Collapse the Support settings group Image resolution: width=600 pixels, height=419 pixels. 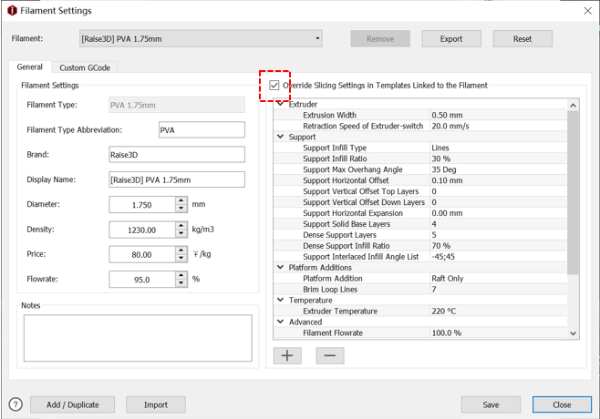click(280, 136)
